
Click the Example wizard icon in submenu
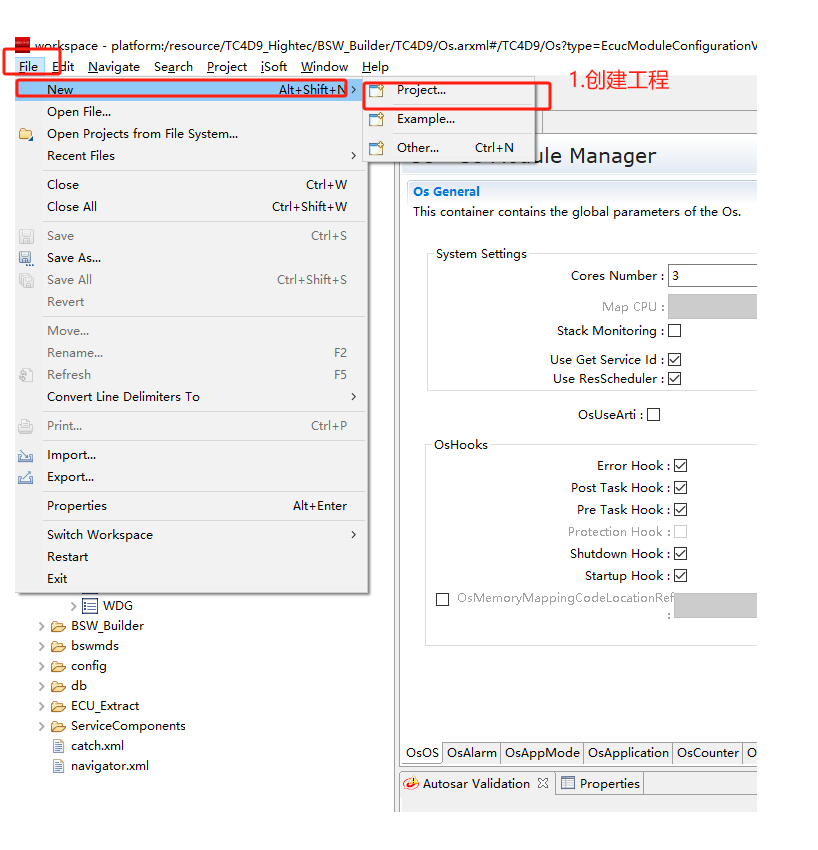pos(377,120)
